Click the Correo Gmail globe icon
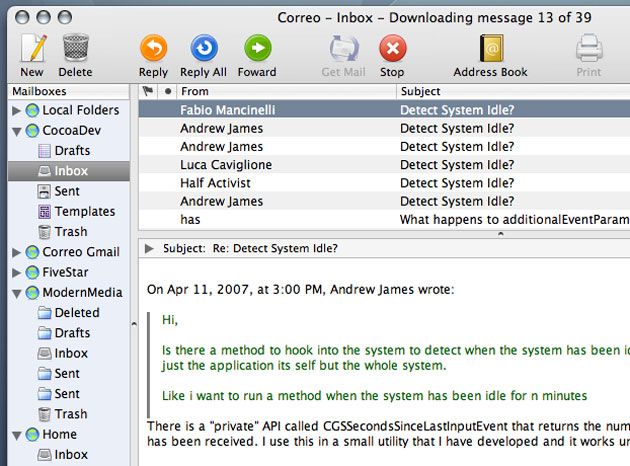 click(x=32, y=252)
